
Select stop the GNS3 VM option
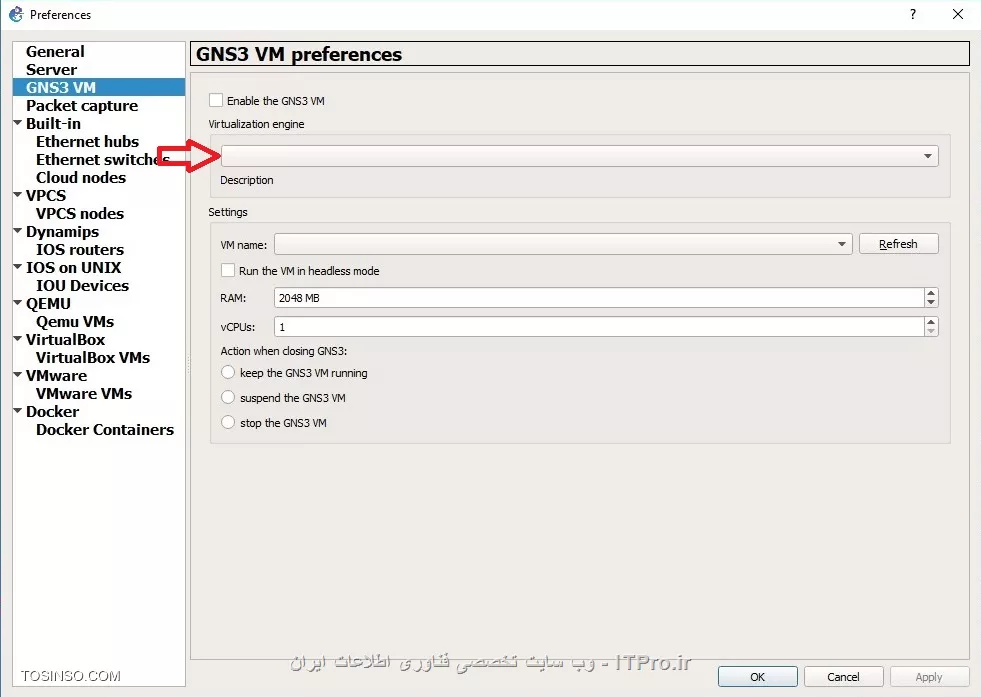[x=228, y=422]
